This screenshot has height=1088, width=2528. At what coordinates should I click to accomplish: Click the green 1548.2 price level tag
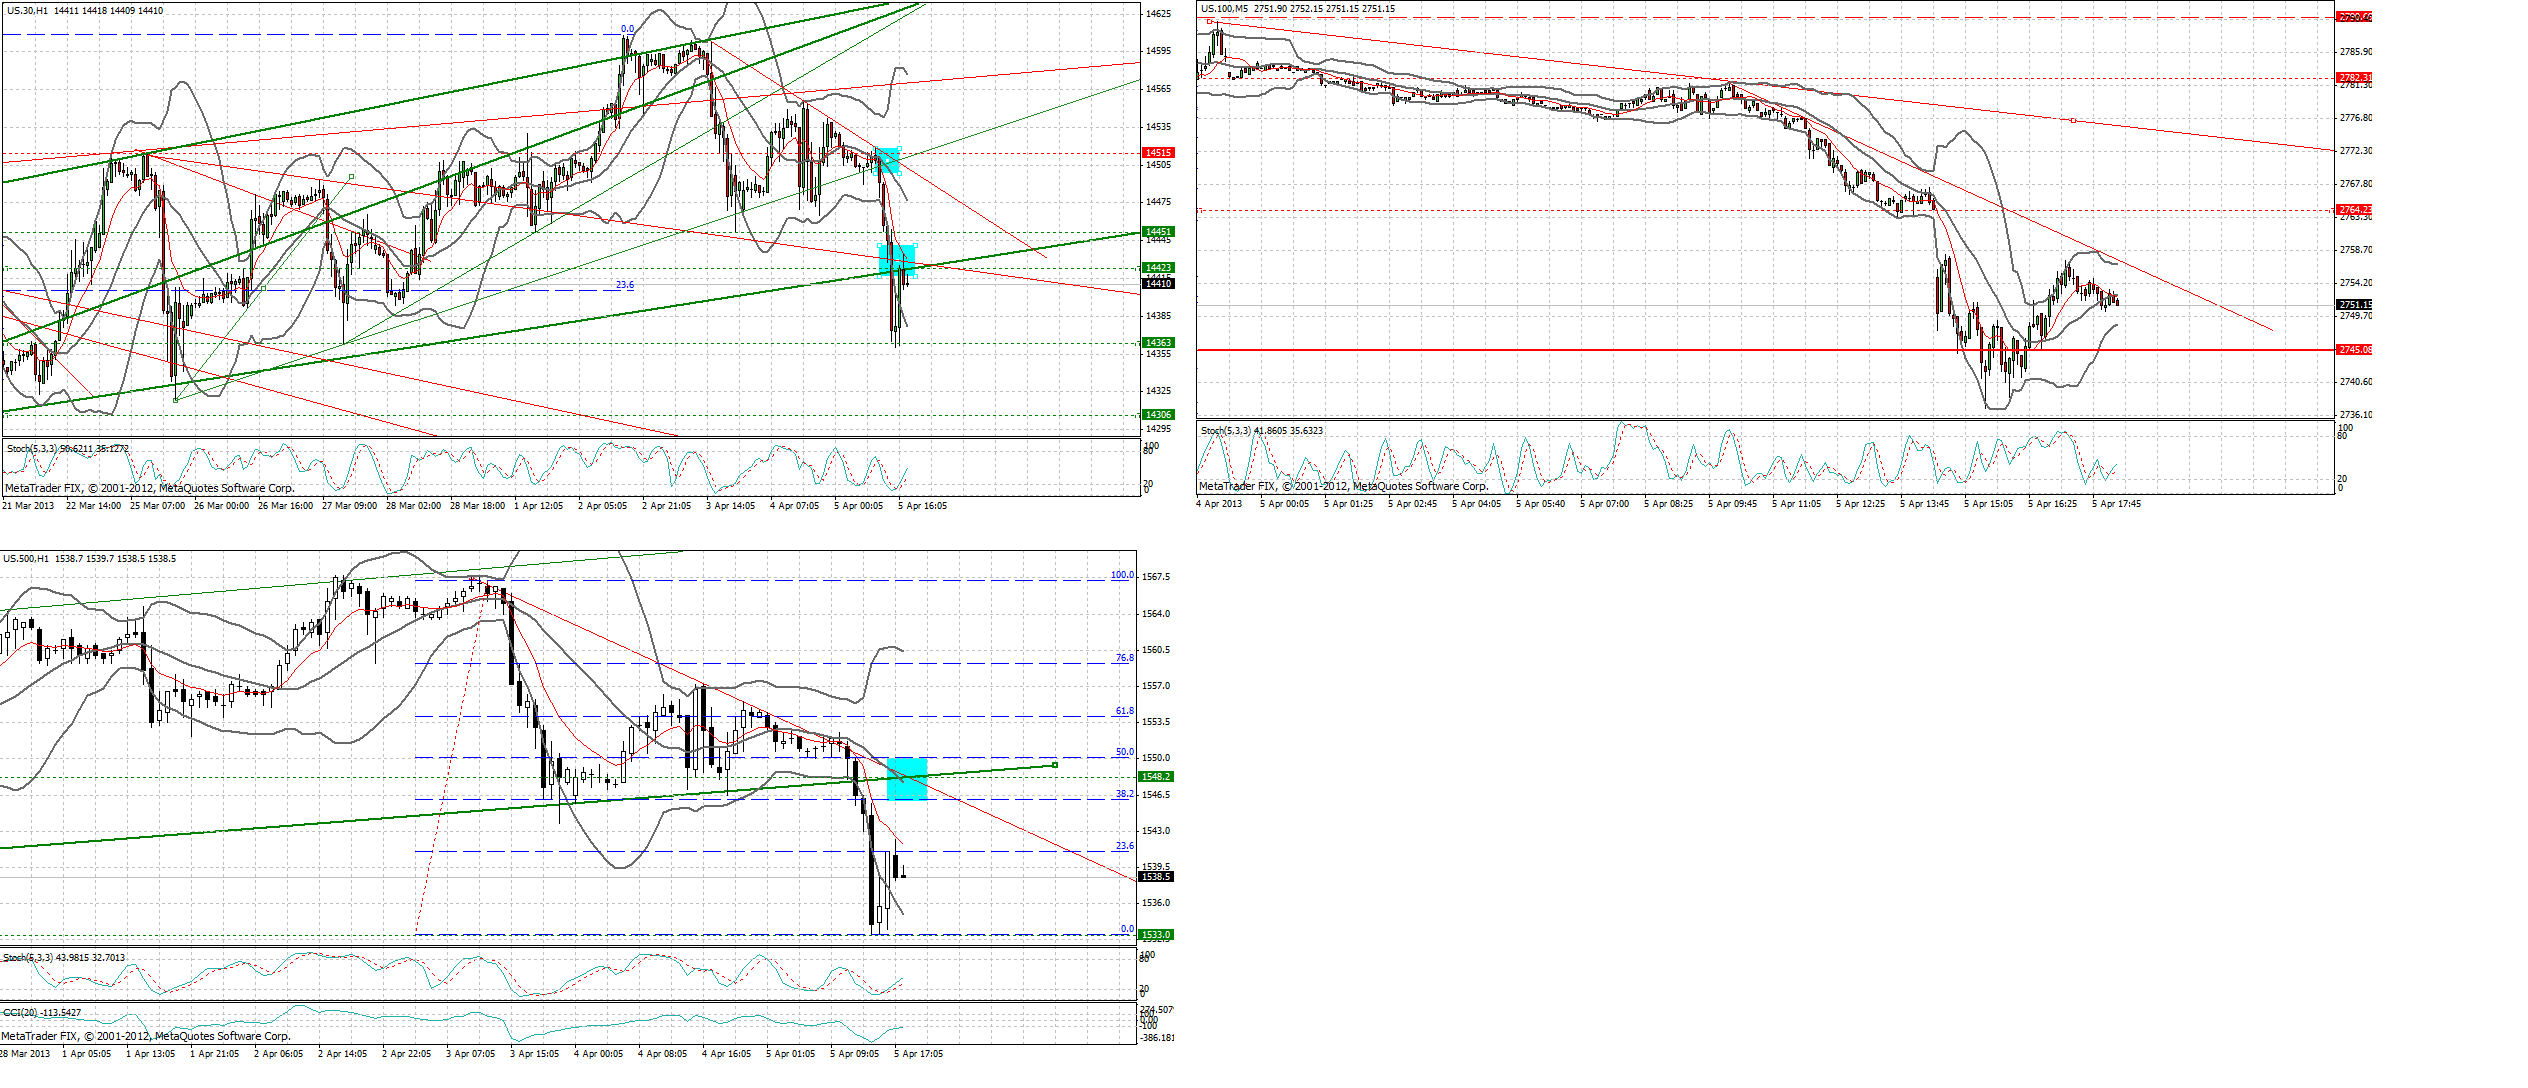point(1155,777)
